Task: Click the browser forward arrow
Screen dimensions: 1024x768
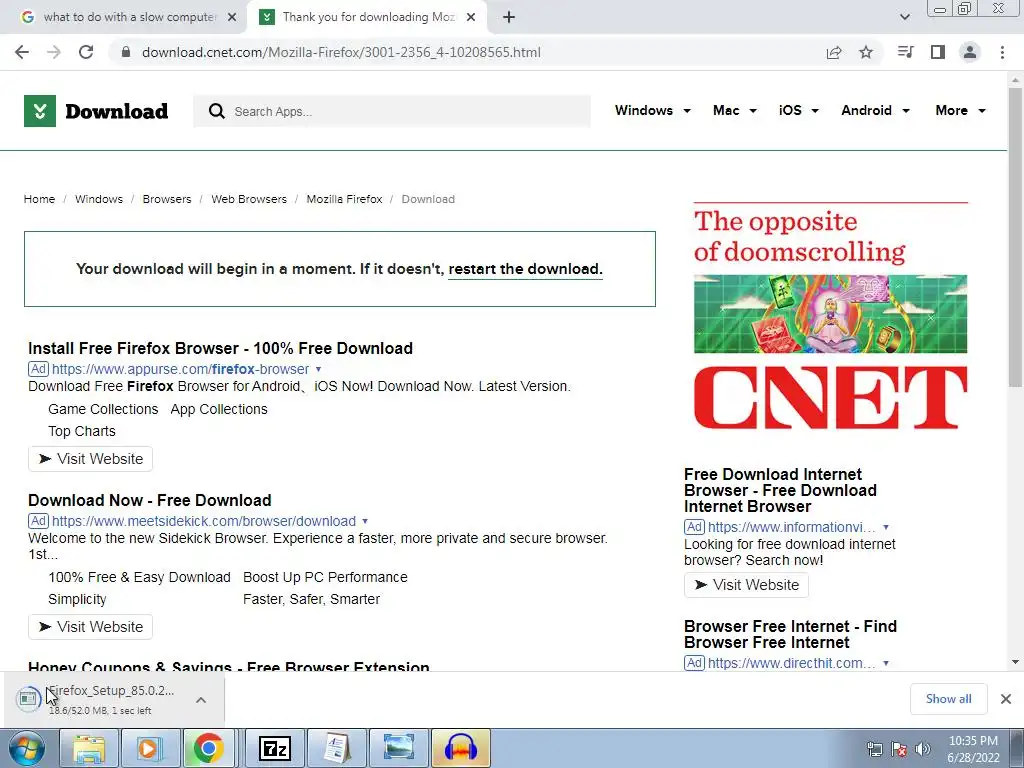Action: (54, 52)
